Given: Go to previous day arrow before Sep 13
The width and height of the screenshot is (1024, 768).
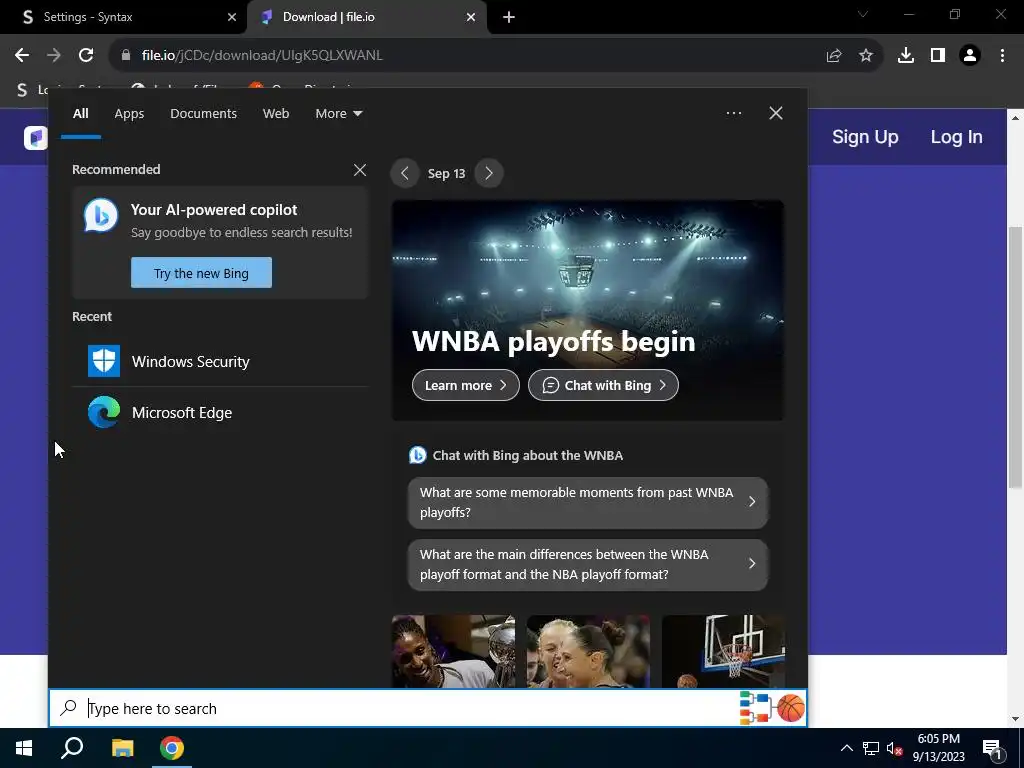Looking at the screenshot, I should 404,173.
